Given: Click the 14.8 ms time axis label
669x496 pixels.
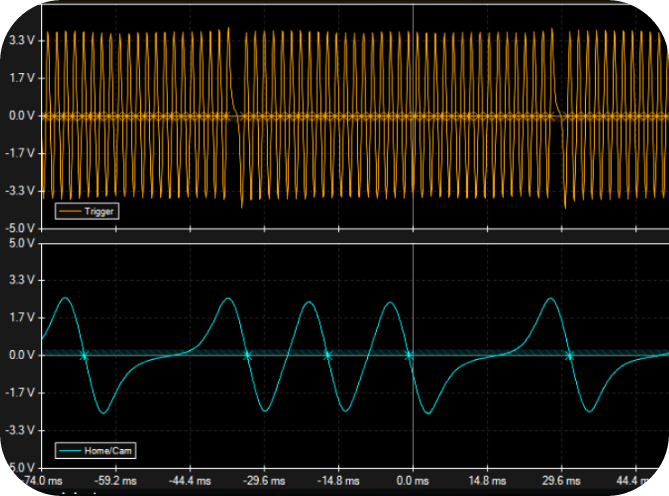Looking at the screenshot, I should (x=487, y=481).
